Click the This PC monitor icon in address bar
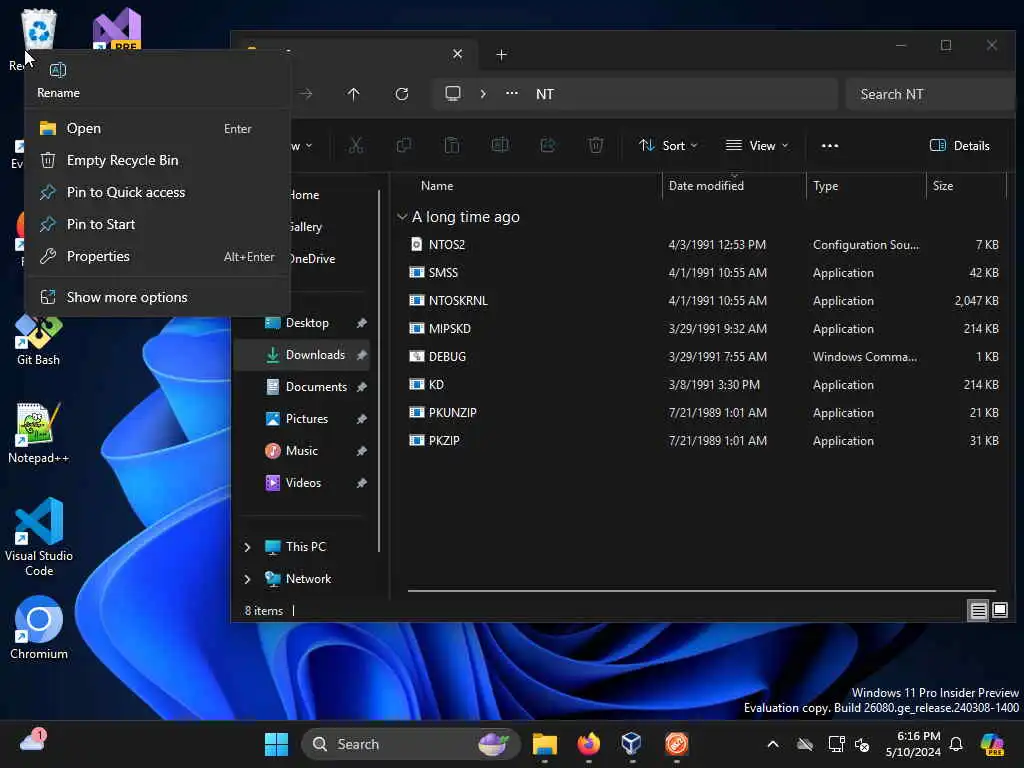1024x768 pixels. [453, 93]
